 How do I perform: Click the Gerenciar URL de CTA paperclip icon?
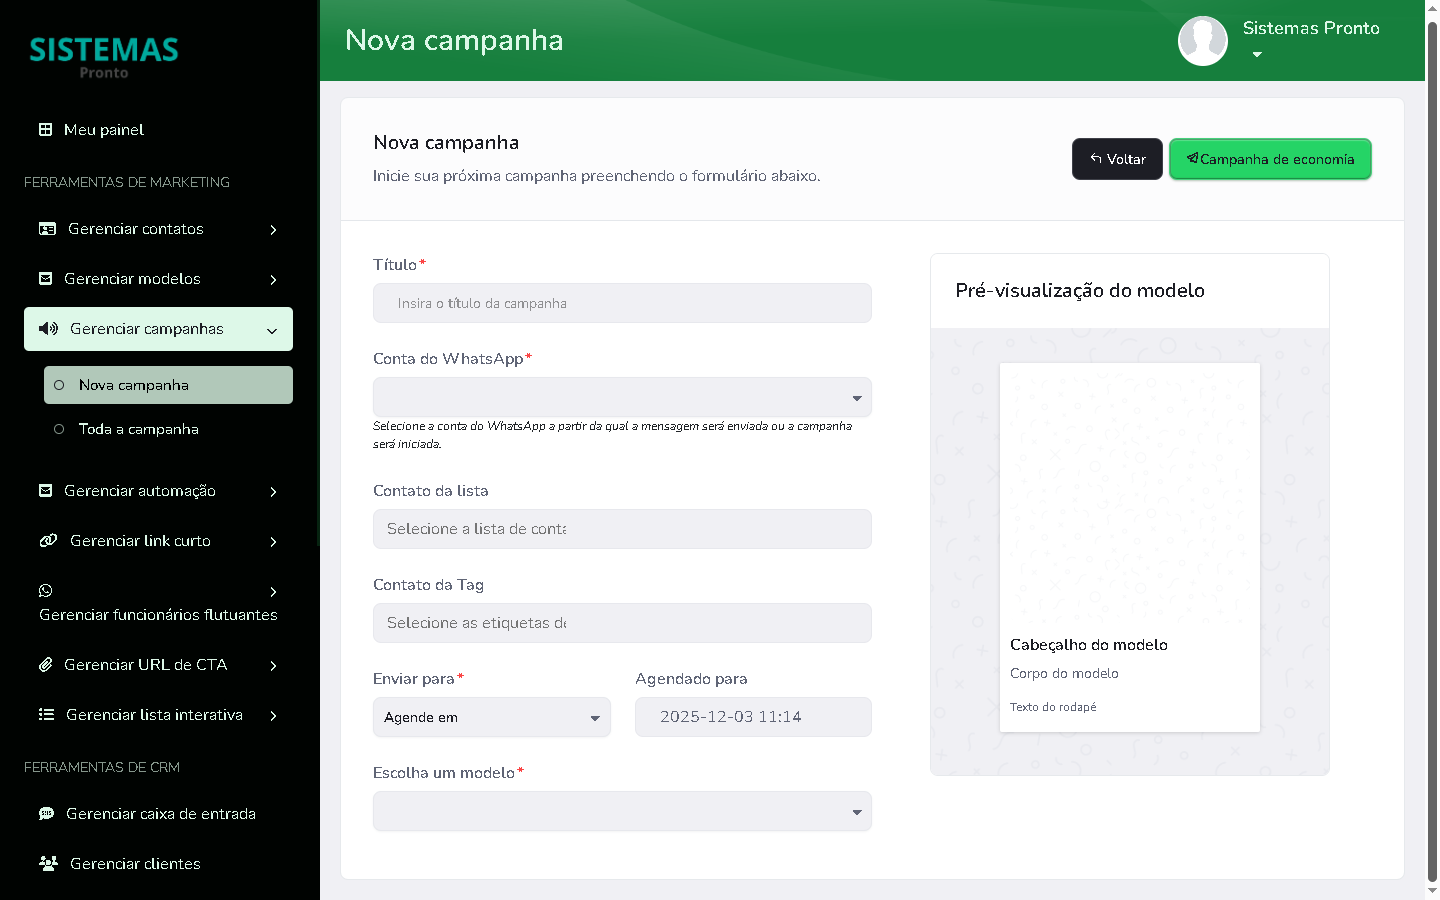click(46, 665)
